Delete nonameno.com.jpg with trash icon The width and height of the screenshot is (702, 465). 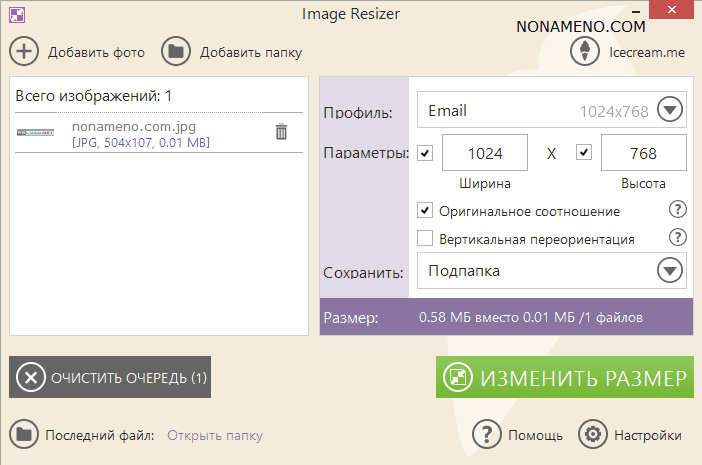[281, 132]
